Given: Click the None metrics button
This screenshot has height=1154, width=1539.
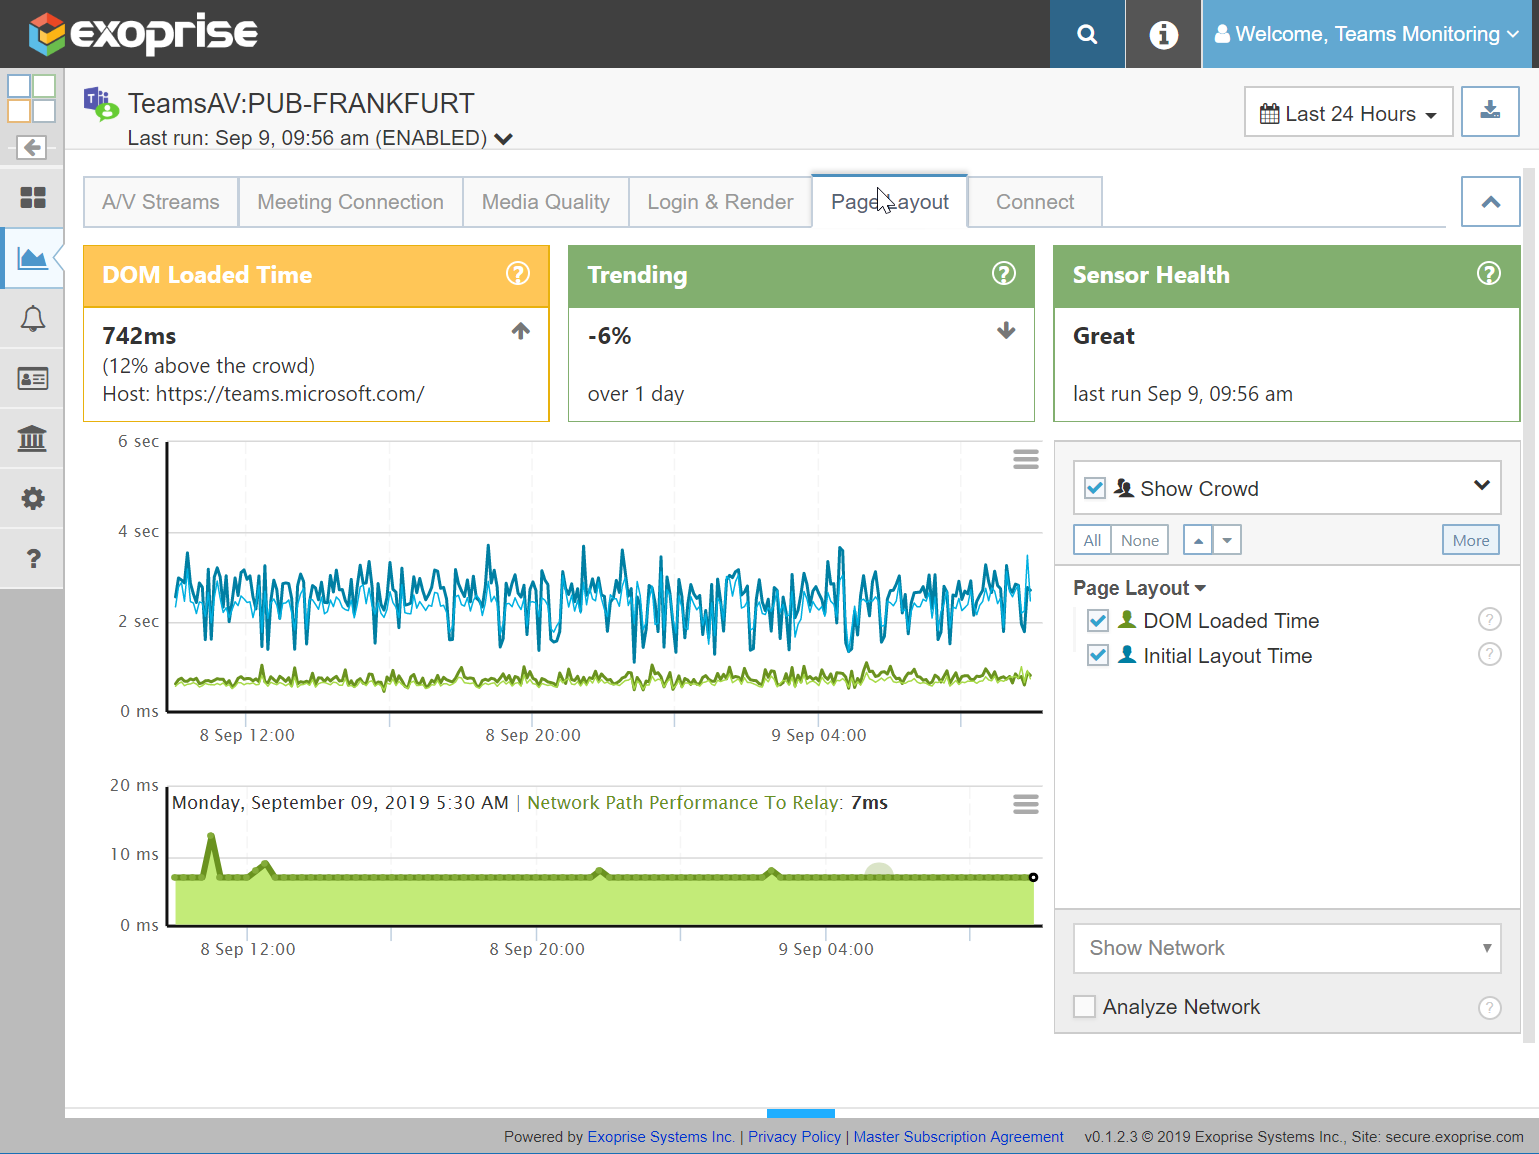Looking at the screenshot, I should coord(1140,540).
